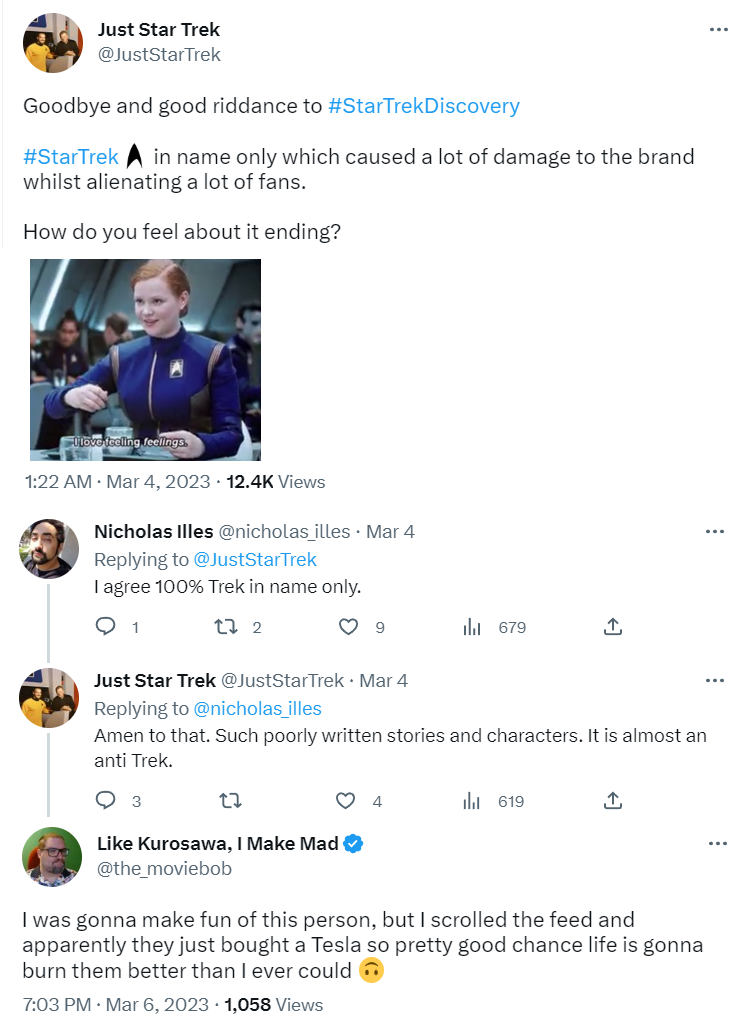
Task: Open more options on the_moviebob tweet
Action: pos(718,844)
